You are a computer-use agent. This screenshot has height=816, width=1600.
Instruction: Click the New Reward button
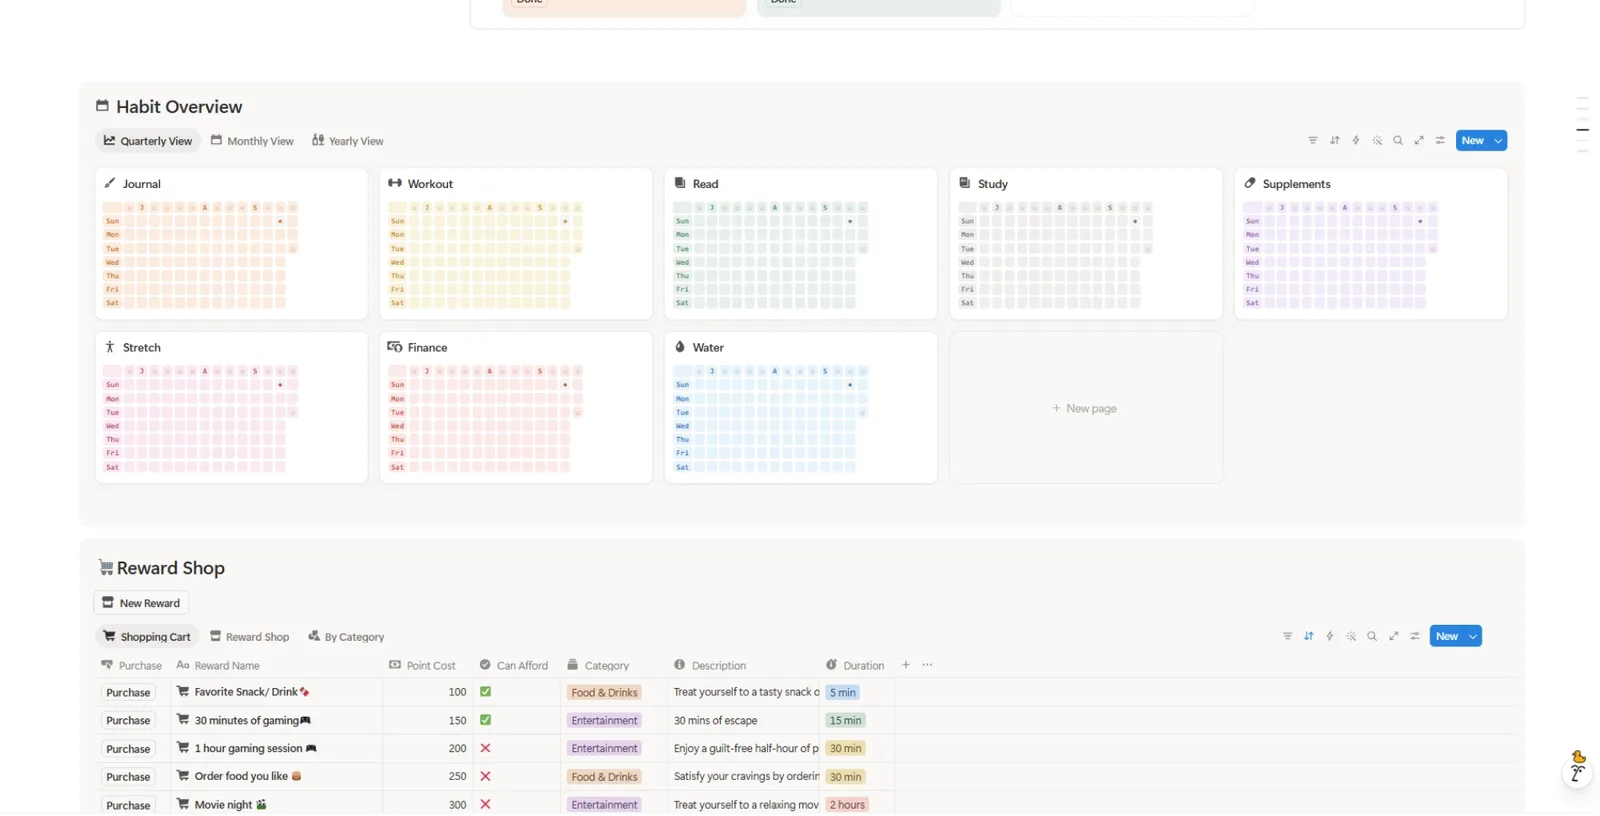141,603
